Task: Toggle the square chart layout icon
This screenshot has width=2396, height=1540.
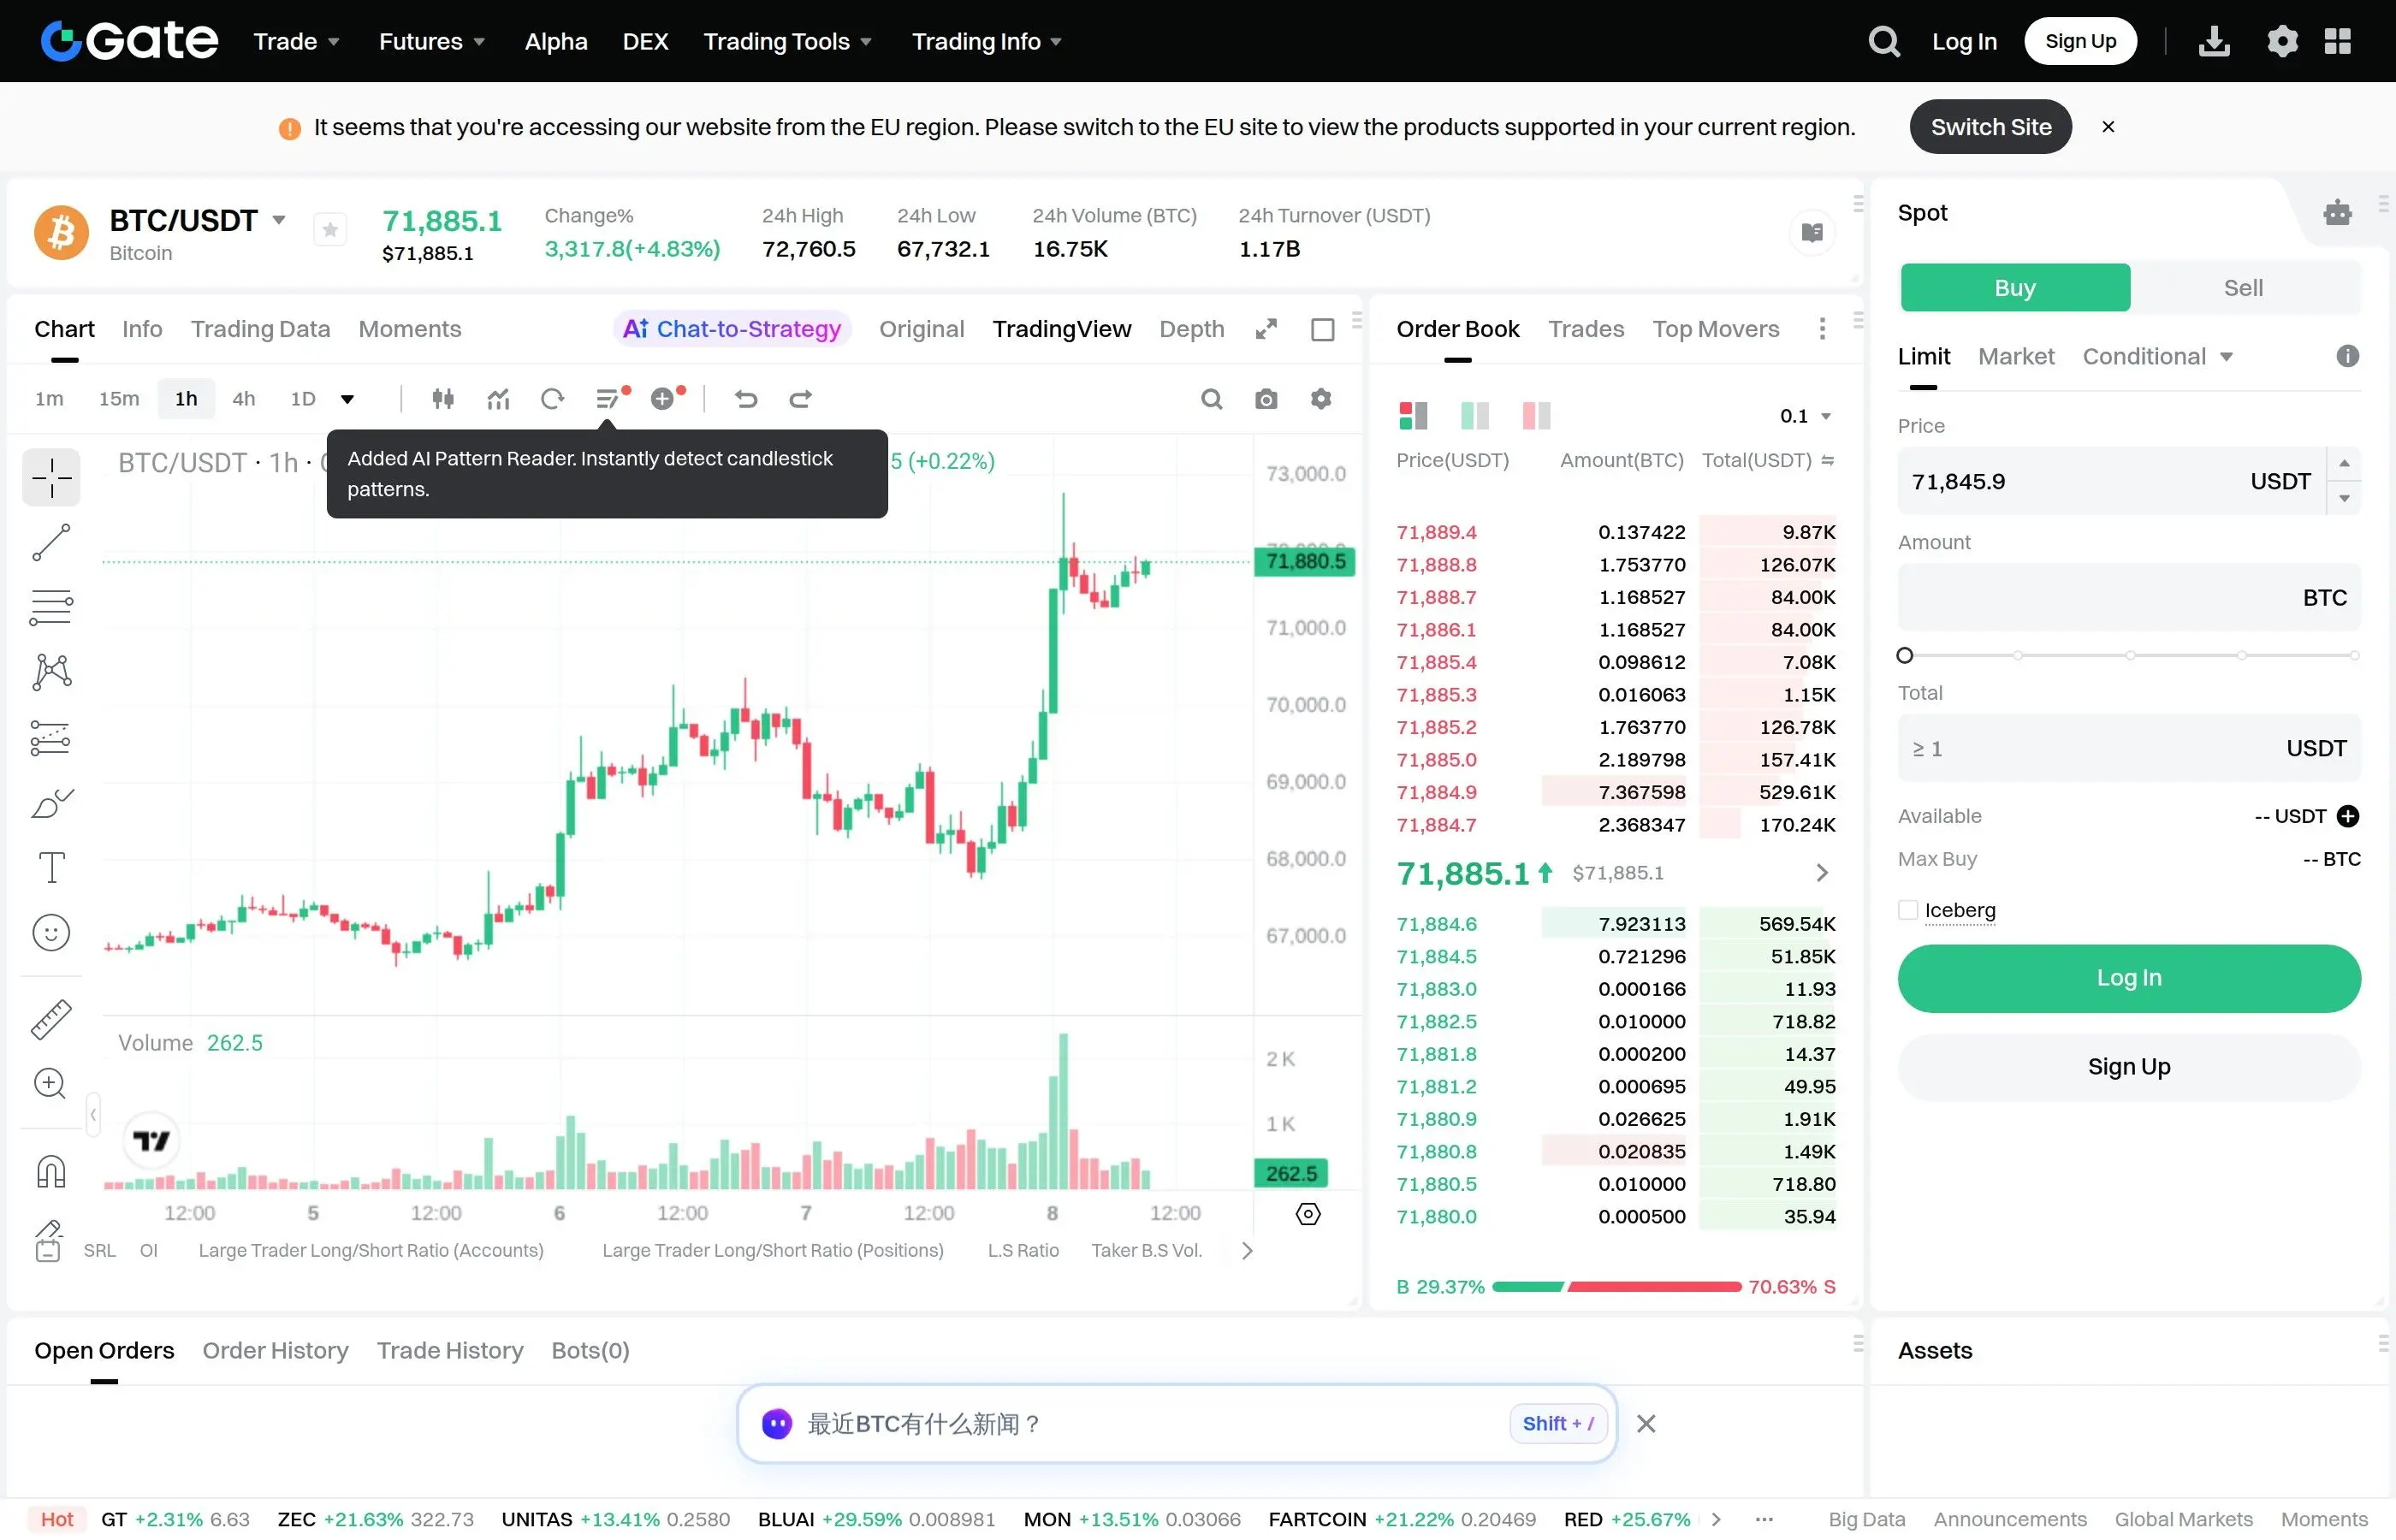Action: pyautogui.click(x=1322, y=329)
